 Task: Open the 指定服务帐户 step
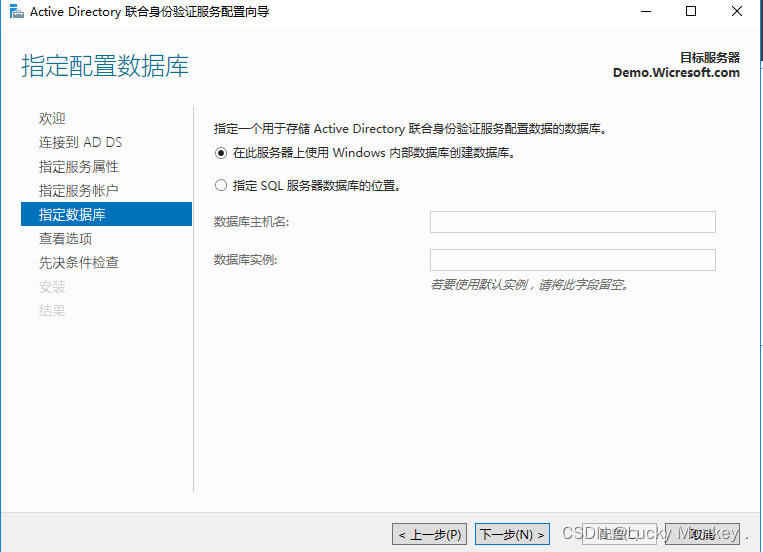79,190
